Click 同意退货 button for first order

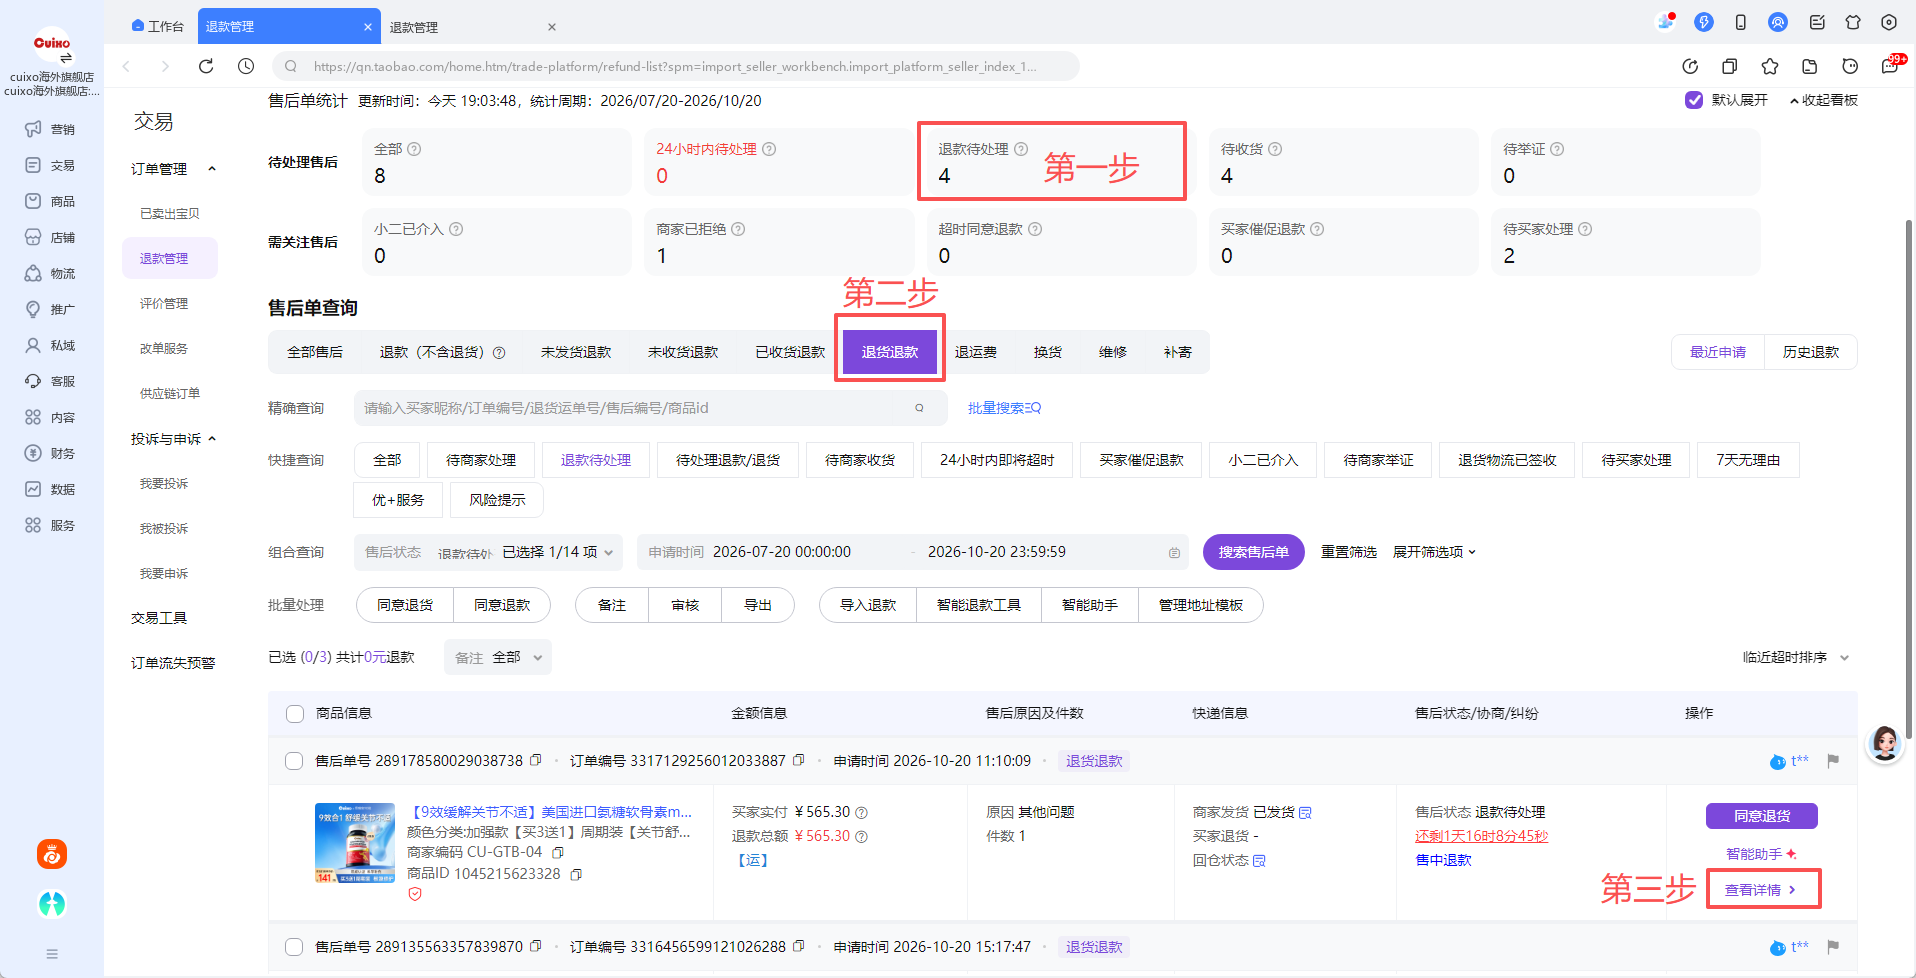(x=1762, y=816)
